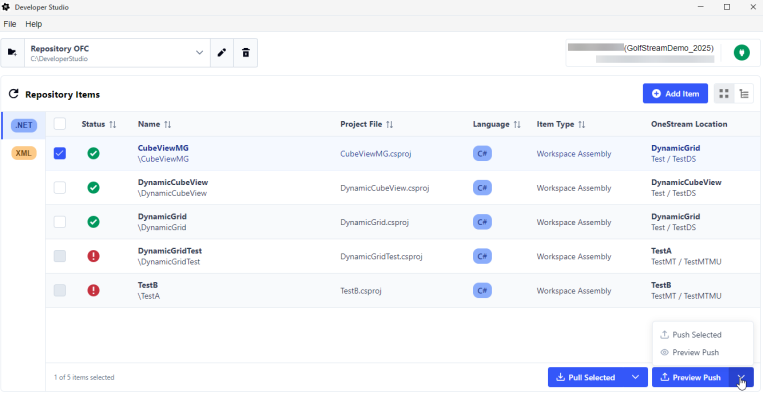763x394 pixels.
Task: Click the green status icon for CubeViewMG
Action: [93, 153]
